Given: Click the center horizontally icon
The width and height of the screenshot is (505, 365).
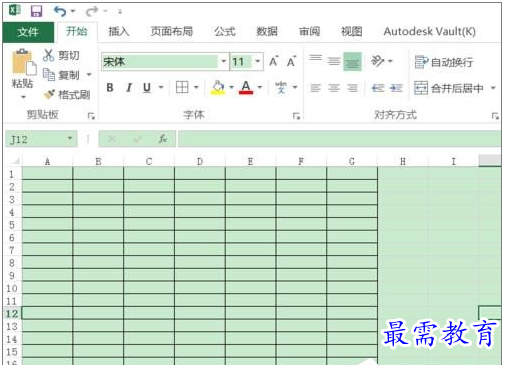Looking at the screenshot, I should (x=334, y=88).
